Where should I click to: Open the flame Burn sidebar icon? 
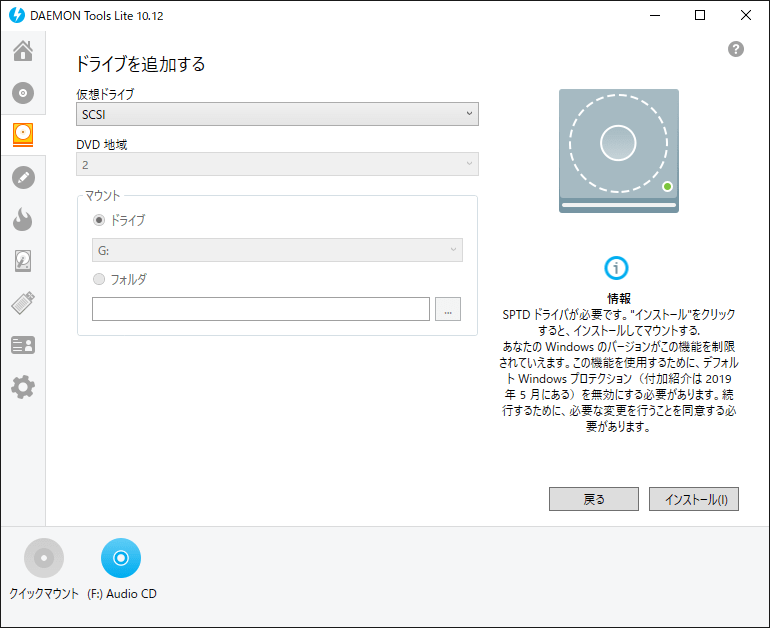click(23, 219)
